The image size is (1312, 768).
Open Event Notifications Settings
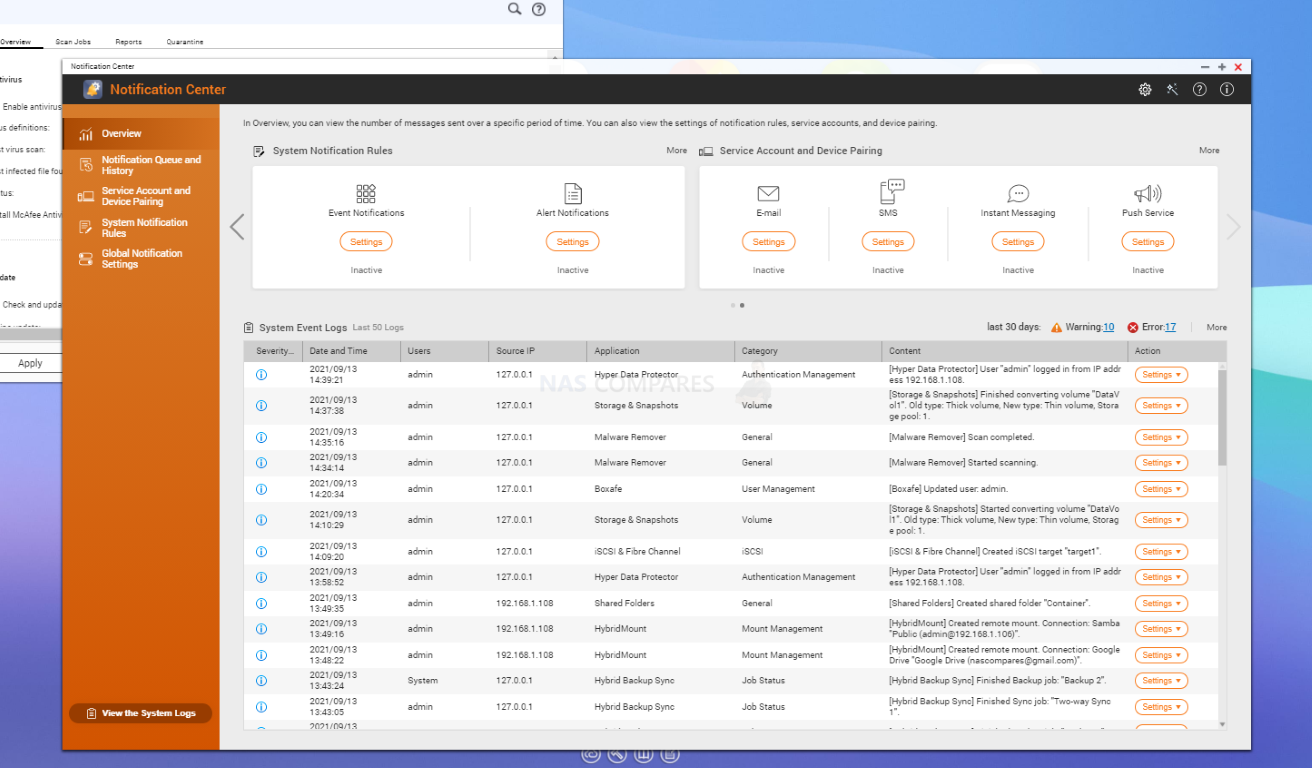pos(366,242)
